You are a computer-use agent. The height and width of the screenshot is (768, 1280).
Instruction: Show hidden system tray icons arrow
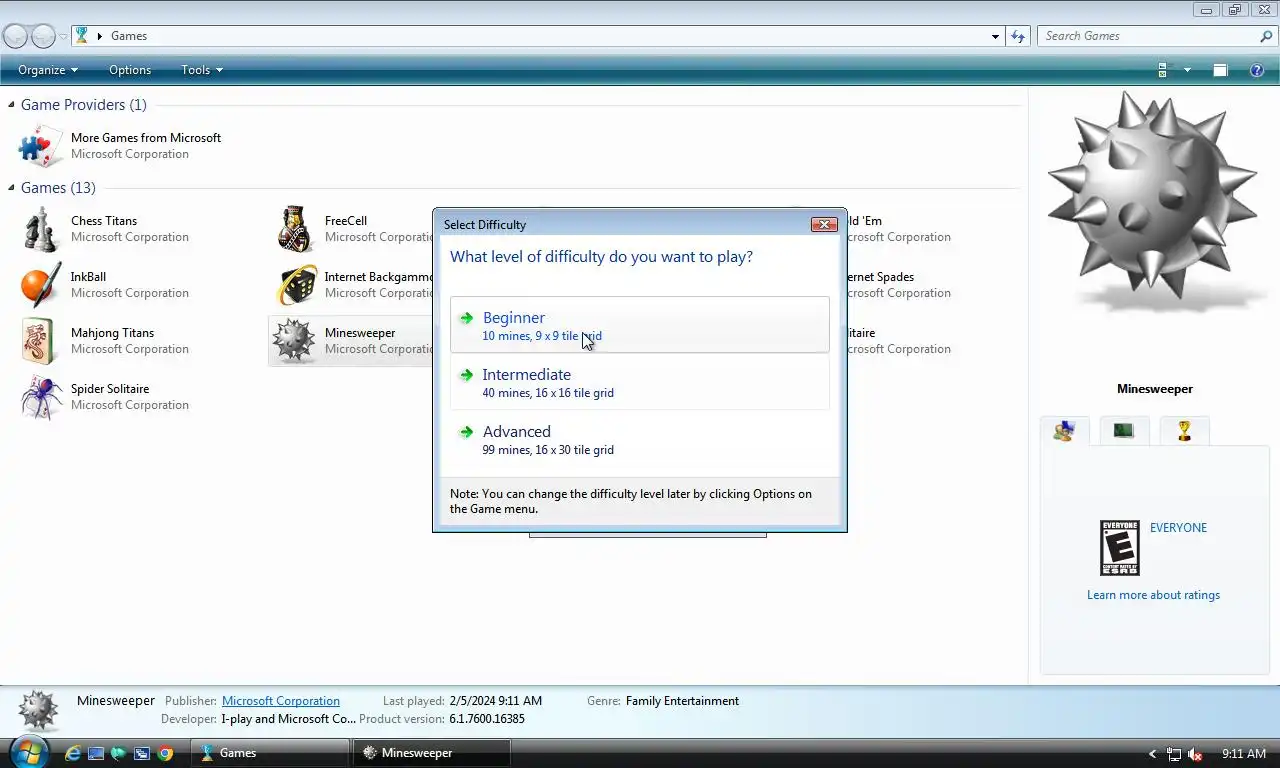pos(1152,754)
